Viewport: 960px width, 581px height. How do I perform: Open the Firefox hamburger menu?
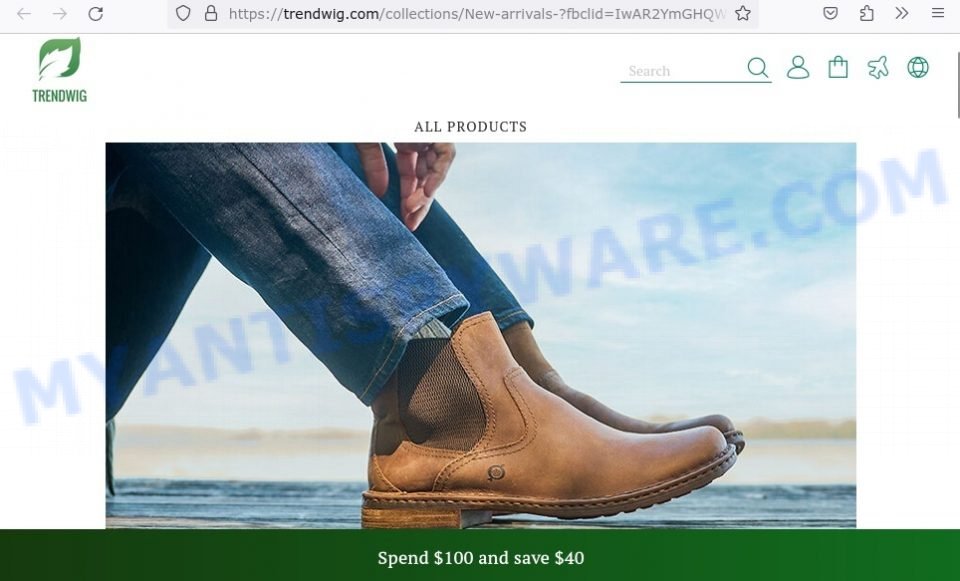tap(938, 13)
